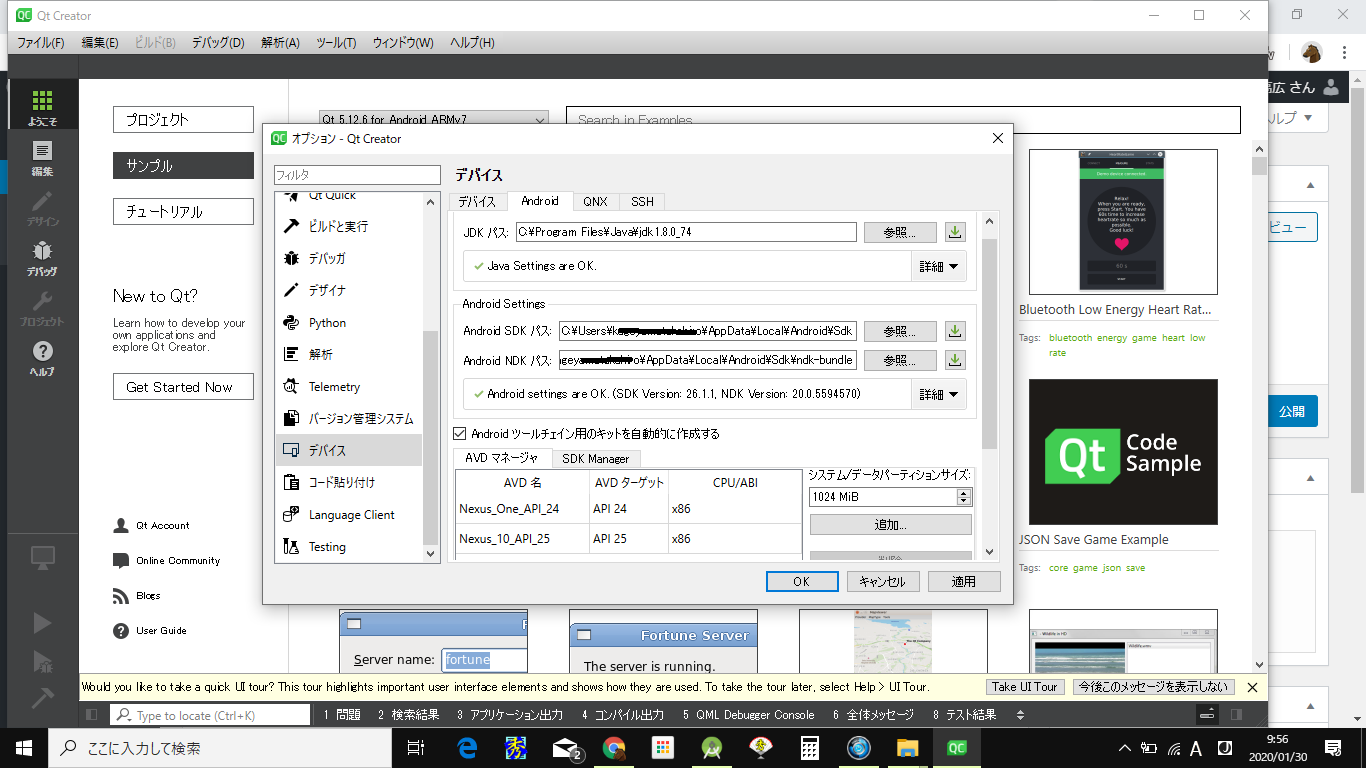Click the JDK path input field
Image resolution: width=1366 pixels, height=768 pixels.
pyautogui.click(x=686, y=232)
